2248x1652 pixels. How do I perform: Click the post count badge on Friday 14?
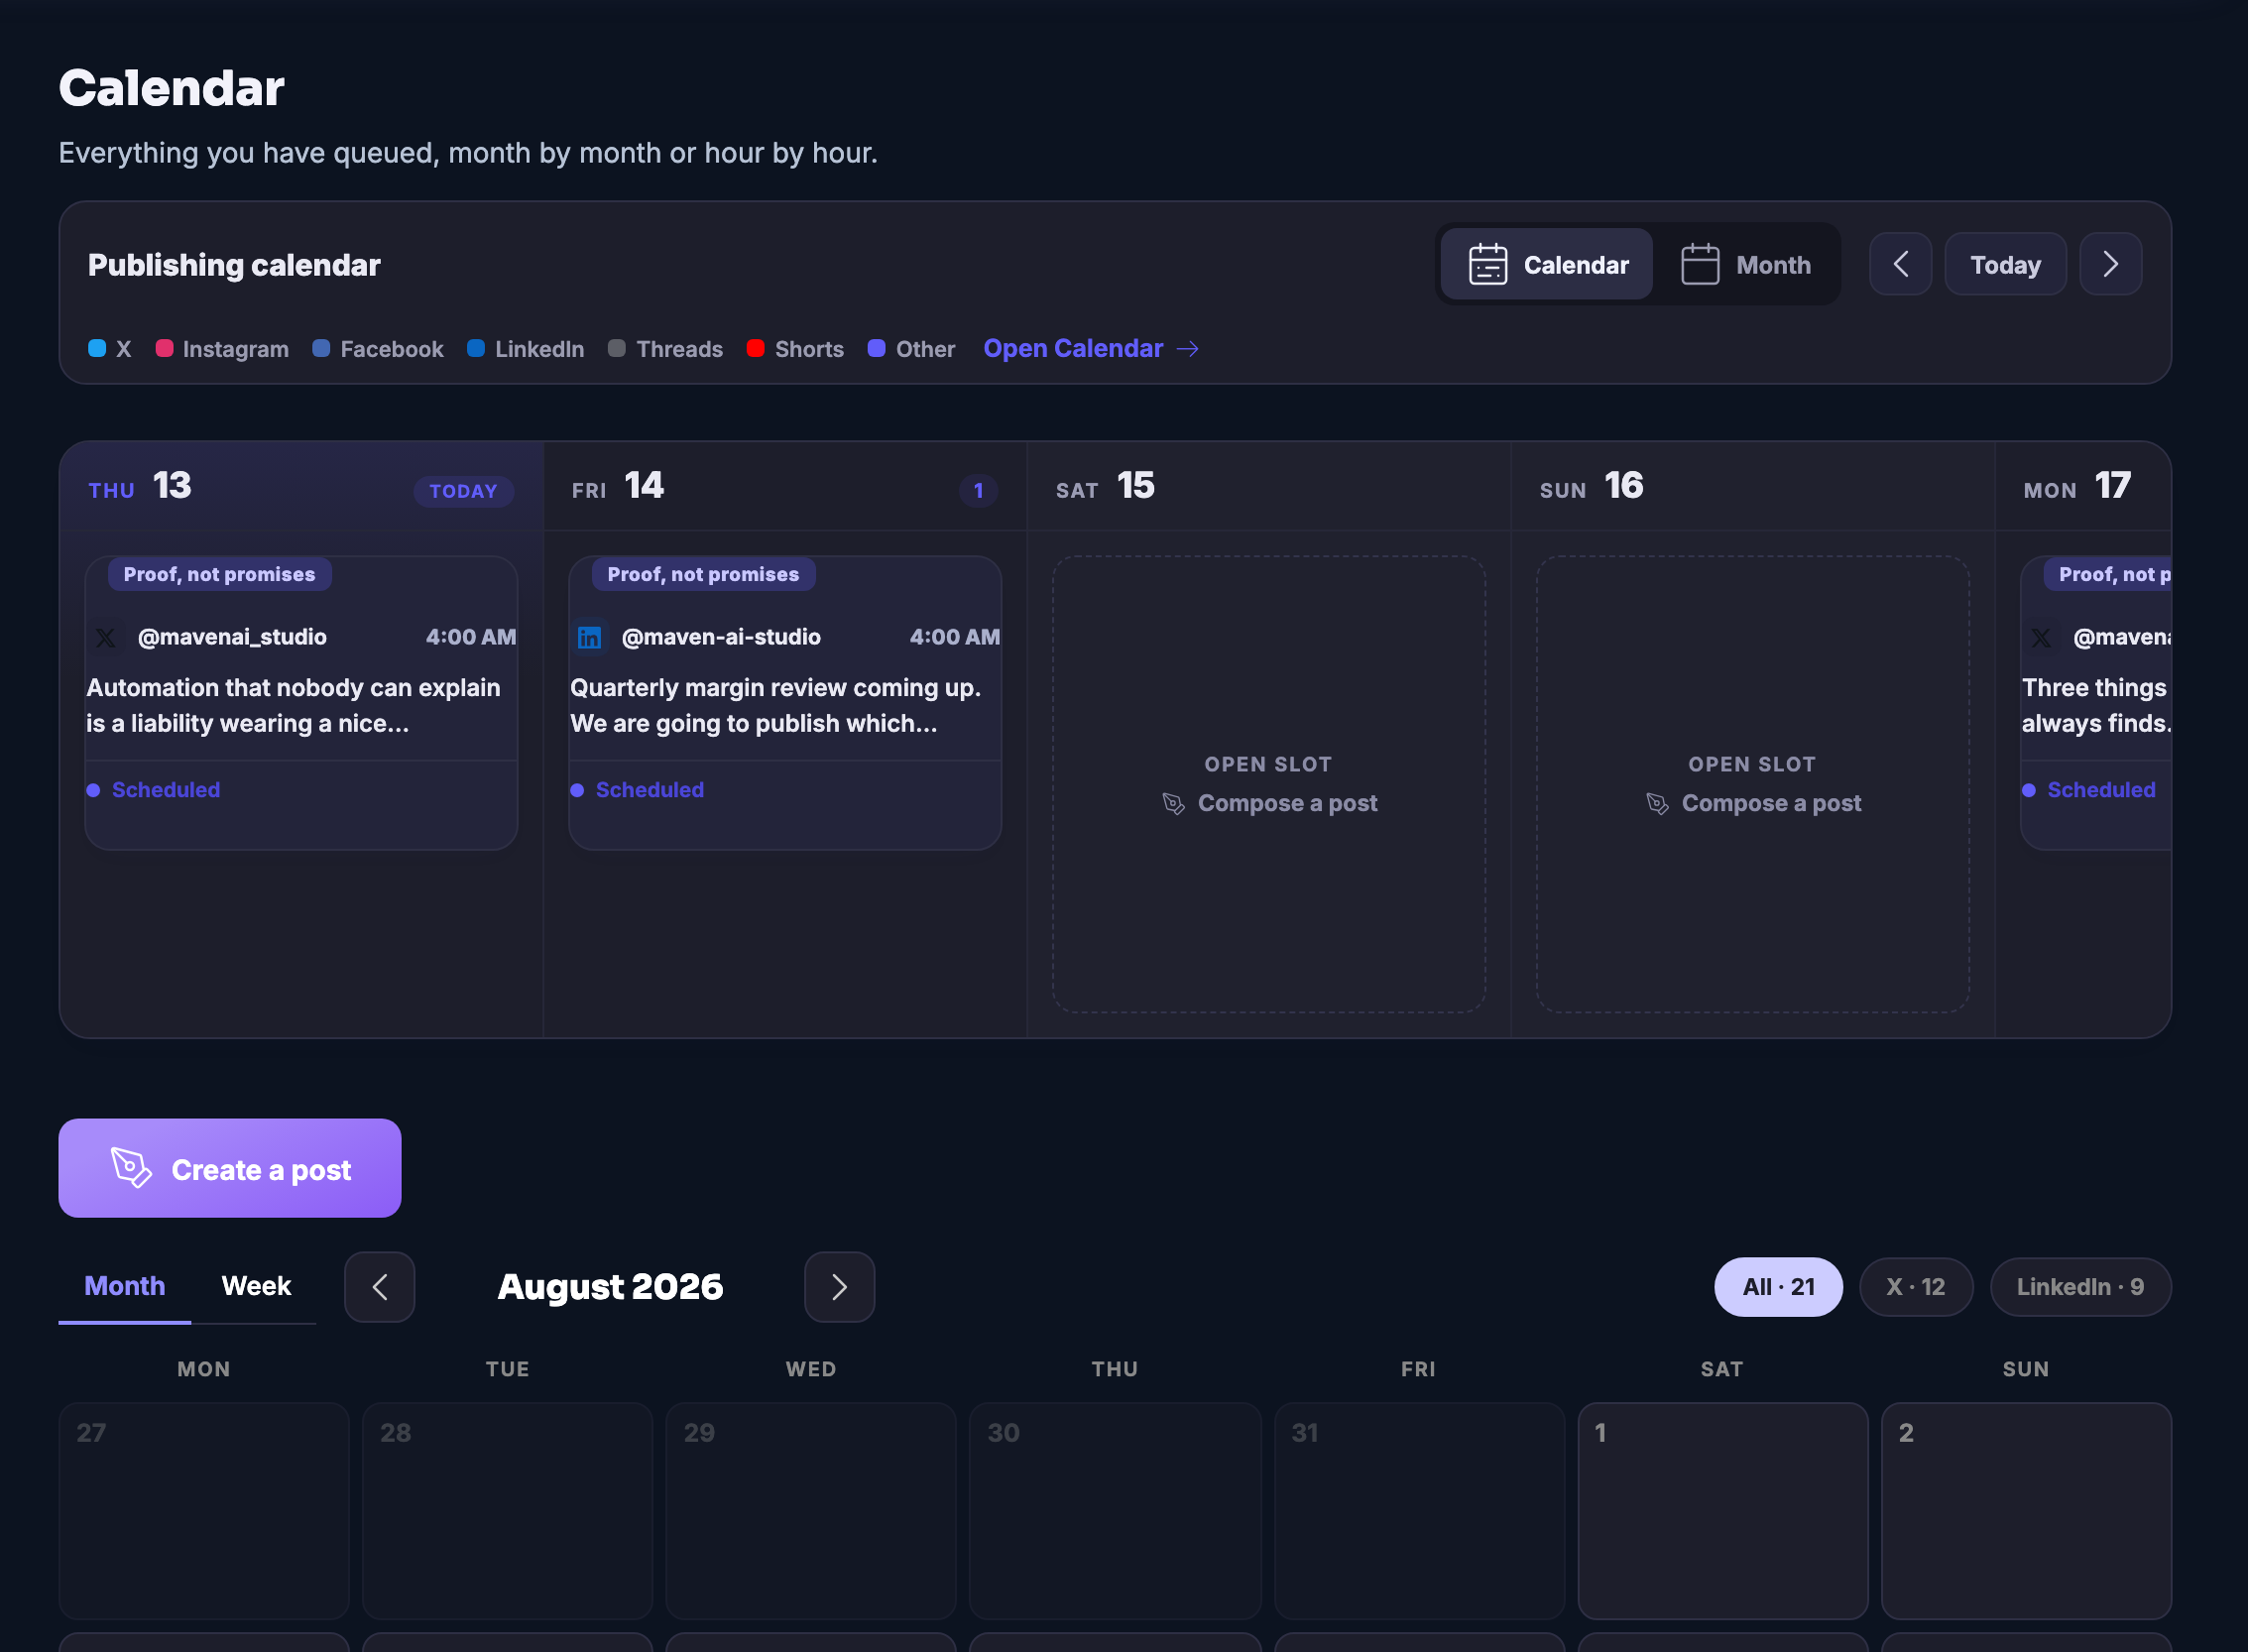[979, 491]
